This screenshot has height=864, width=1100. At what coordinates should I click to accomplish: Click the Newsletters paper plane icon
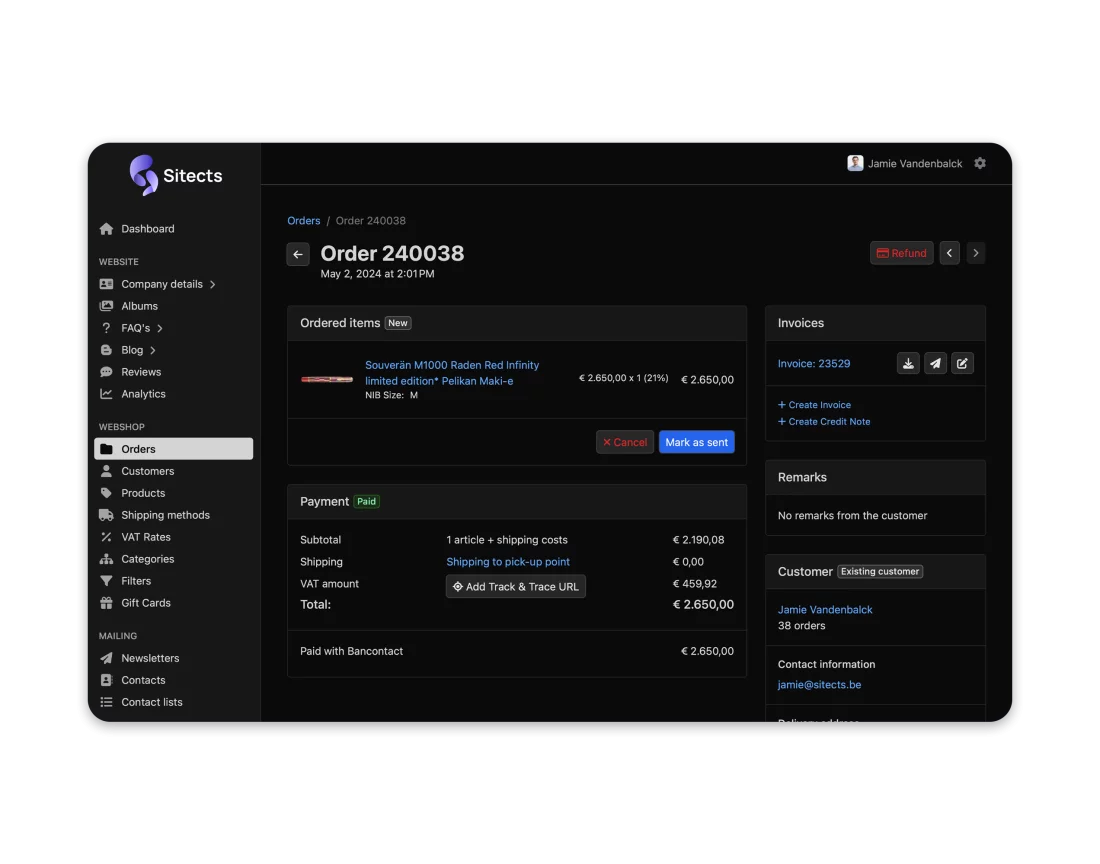pyautogui.click(x=106, y=658)
